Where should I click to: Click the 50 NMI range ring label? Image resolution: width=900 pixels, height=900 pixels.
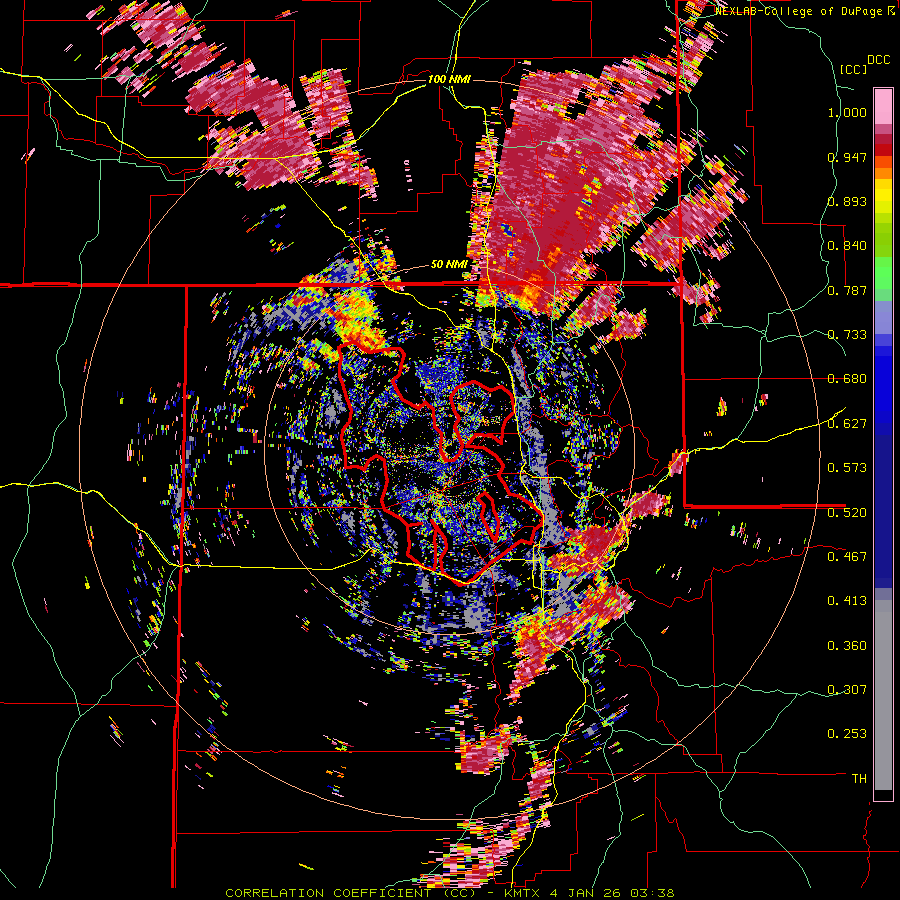coord(449,265)
